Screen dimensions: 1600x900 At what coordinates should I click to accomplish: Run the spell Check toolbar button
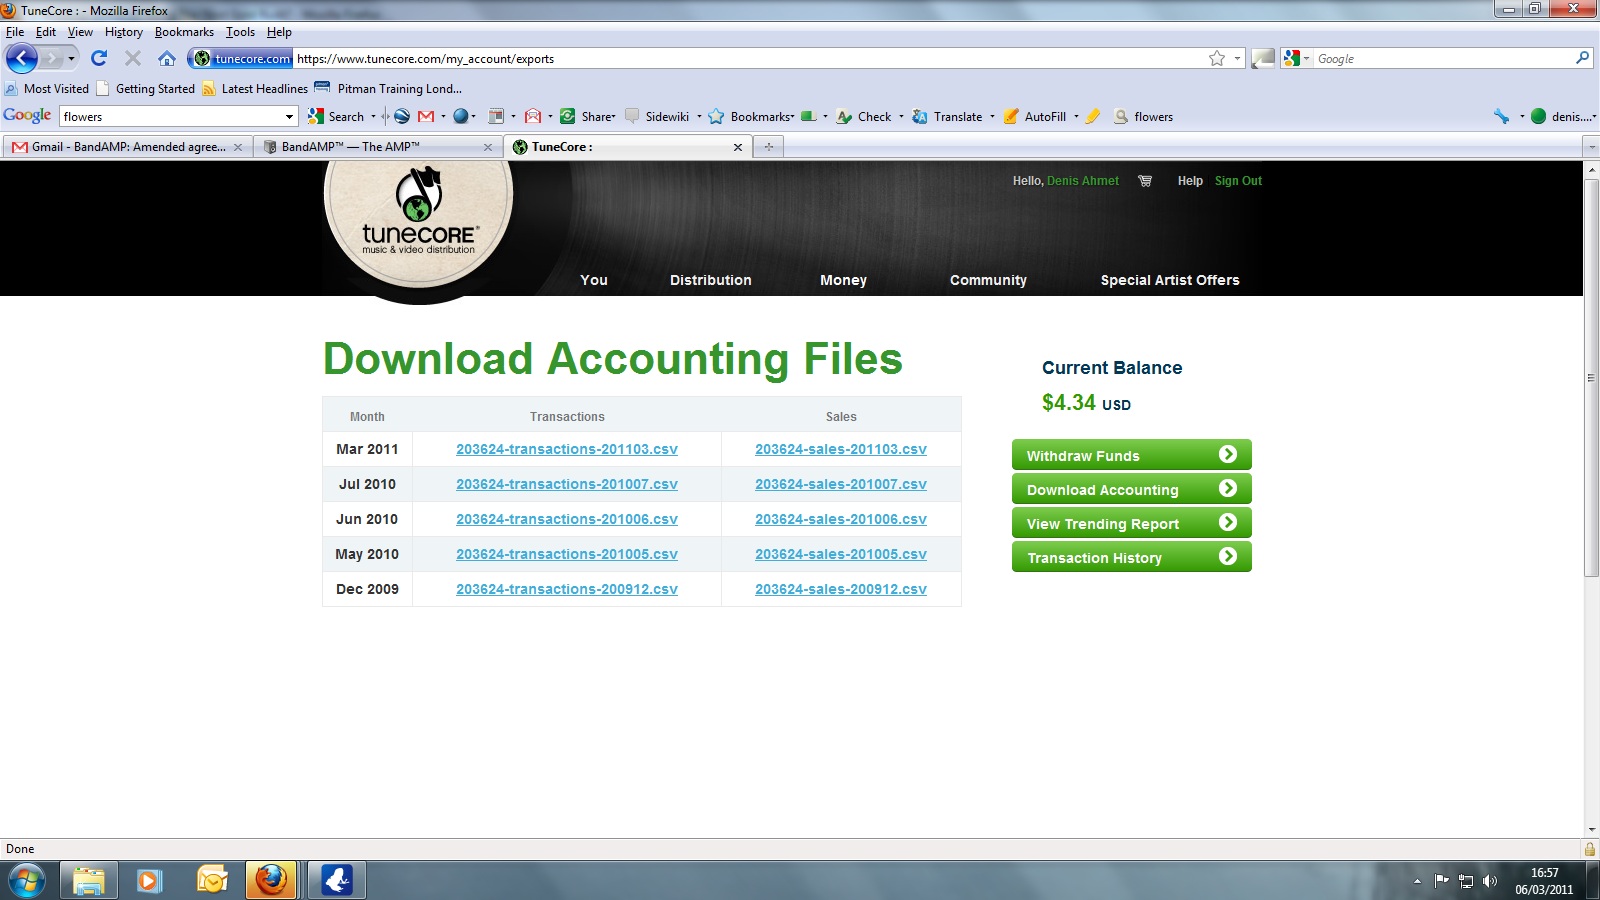(x=864, y=116)
